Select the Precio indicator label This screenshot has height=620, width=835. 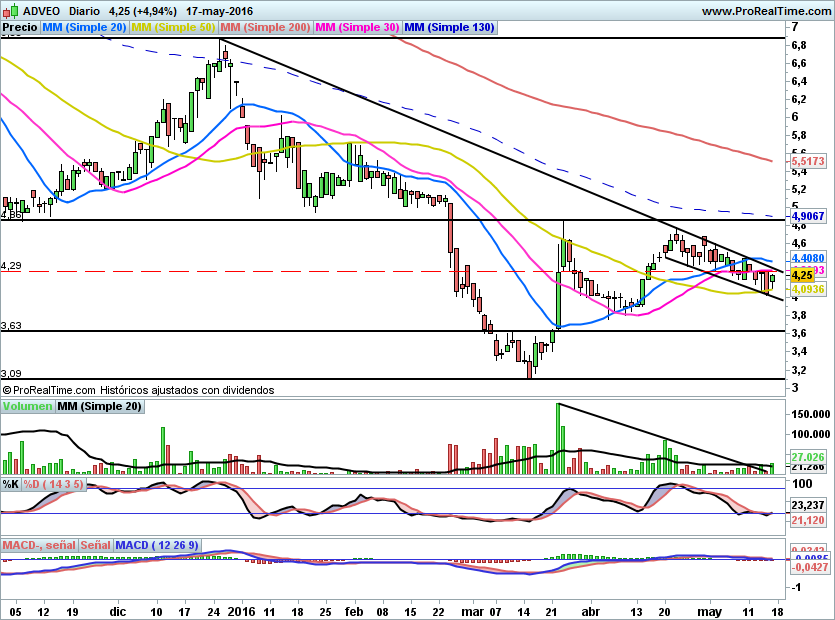pos(20,28)
